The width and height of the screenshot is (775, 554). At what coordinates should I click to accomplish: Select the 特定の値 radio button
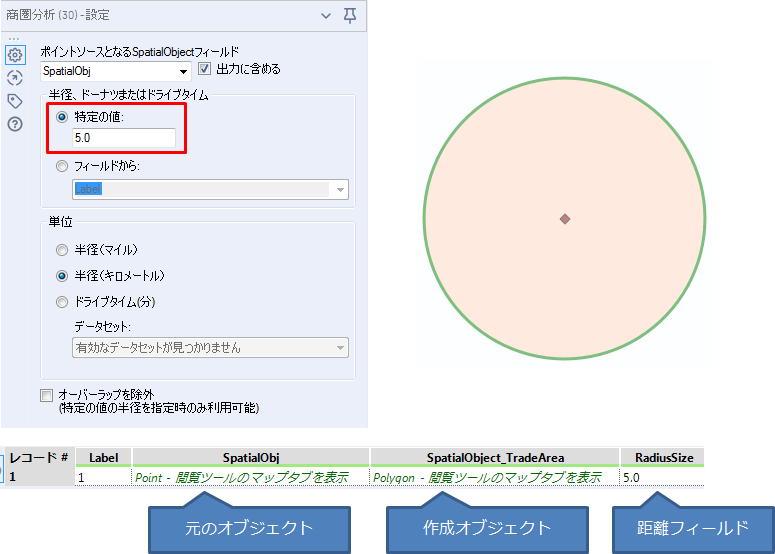pyautogui.click(x=62, y=117)
